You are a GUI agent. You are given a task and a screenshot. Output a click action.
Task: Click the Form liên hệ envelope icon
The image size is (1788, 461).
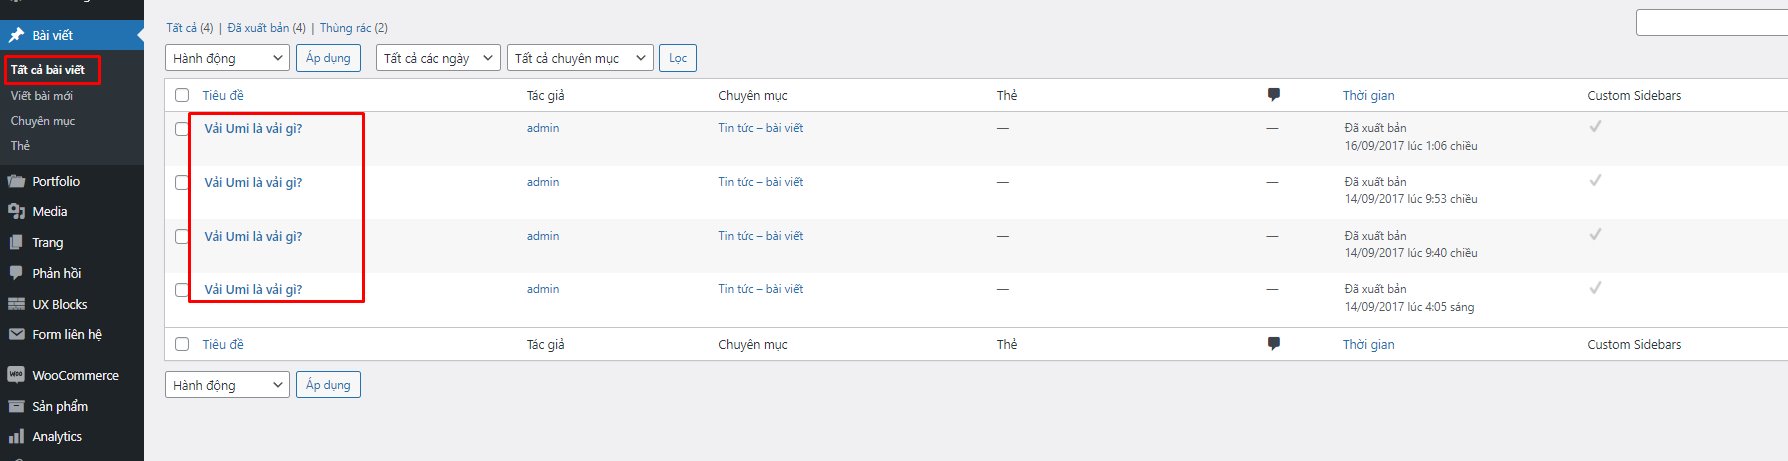coord(16,335)
